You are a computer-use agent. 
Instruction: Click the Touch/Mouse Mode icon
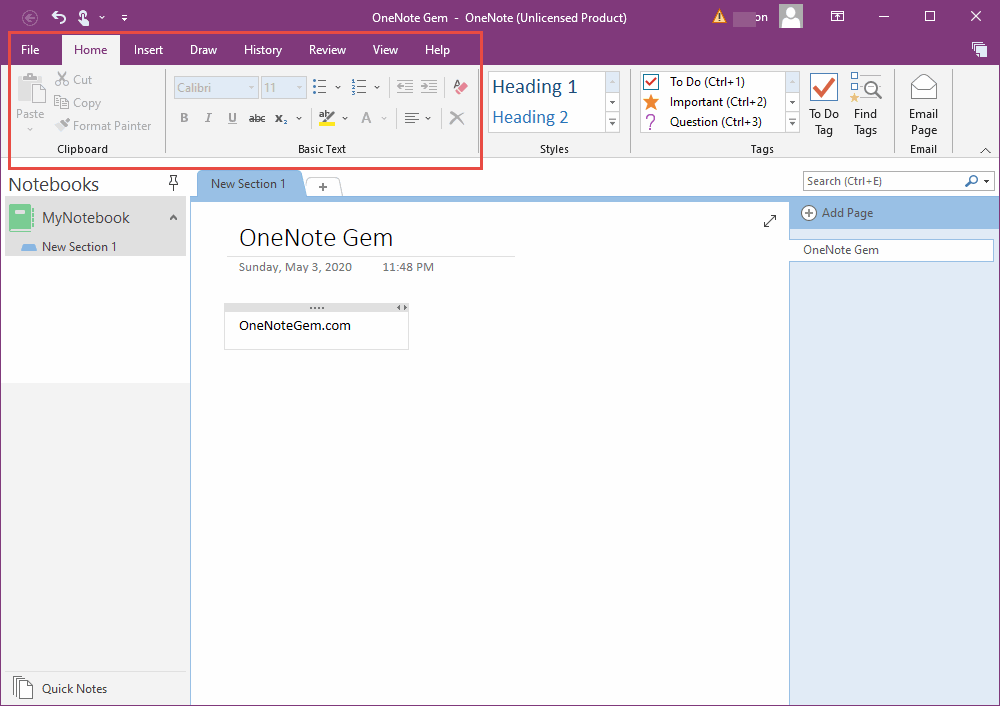tap(83, 17)
